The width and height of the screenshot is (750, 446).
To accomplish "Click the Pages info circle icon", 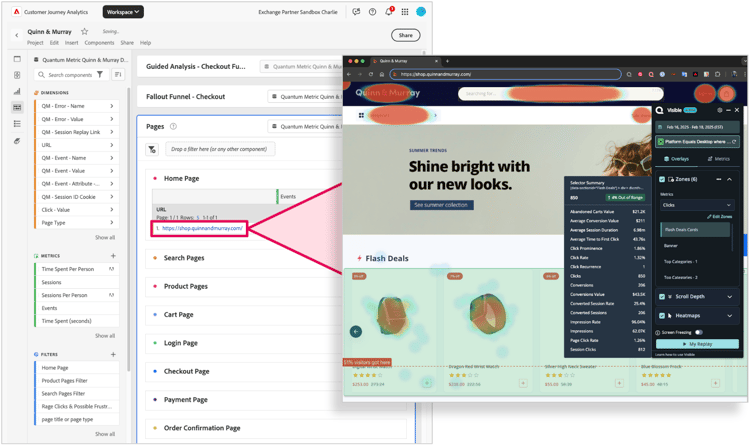I will [x=173, y=126].
